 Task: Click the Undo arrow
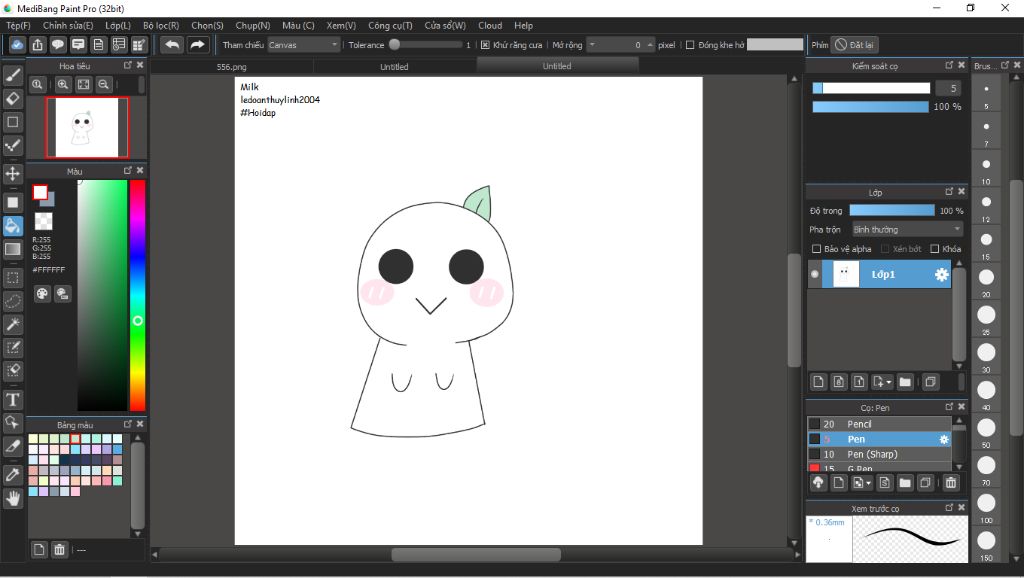tap(172, 44)
